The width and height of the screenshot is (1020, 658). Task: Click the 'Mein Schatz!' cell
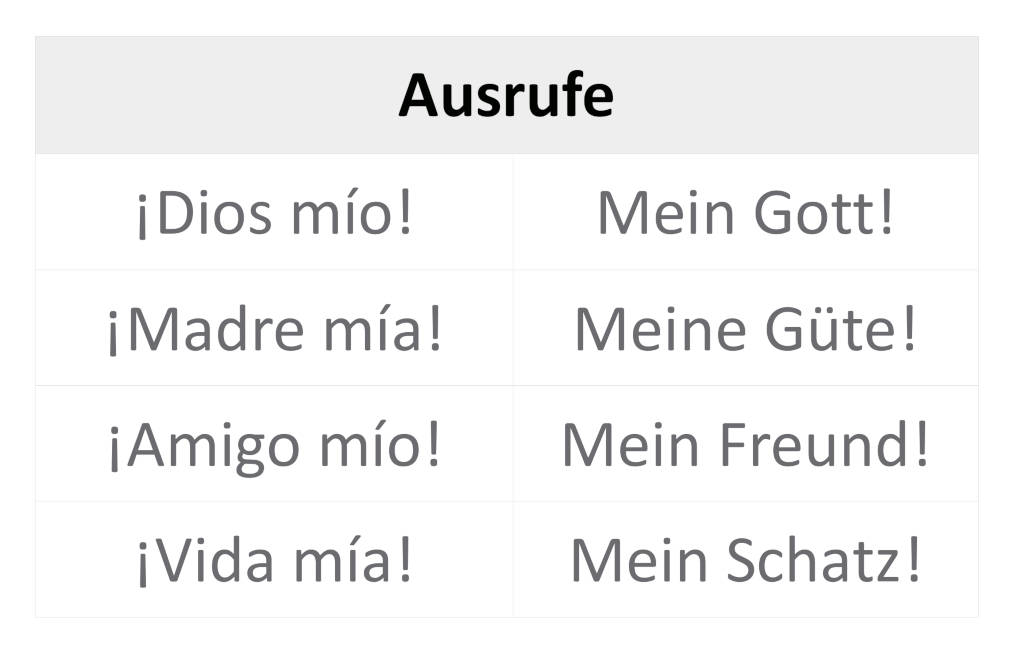pos(745,561)
